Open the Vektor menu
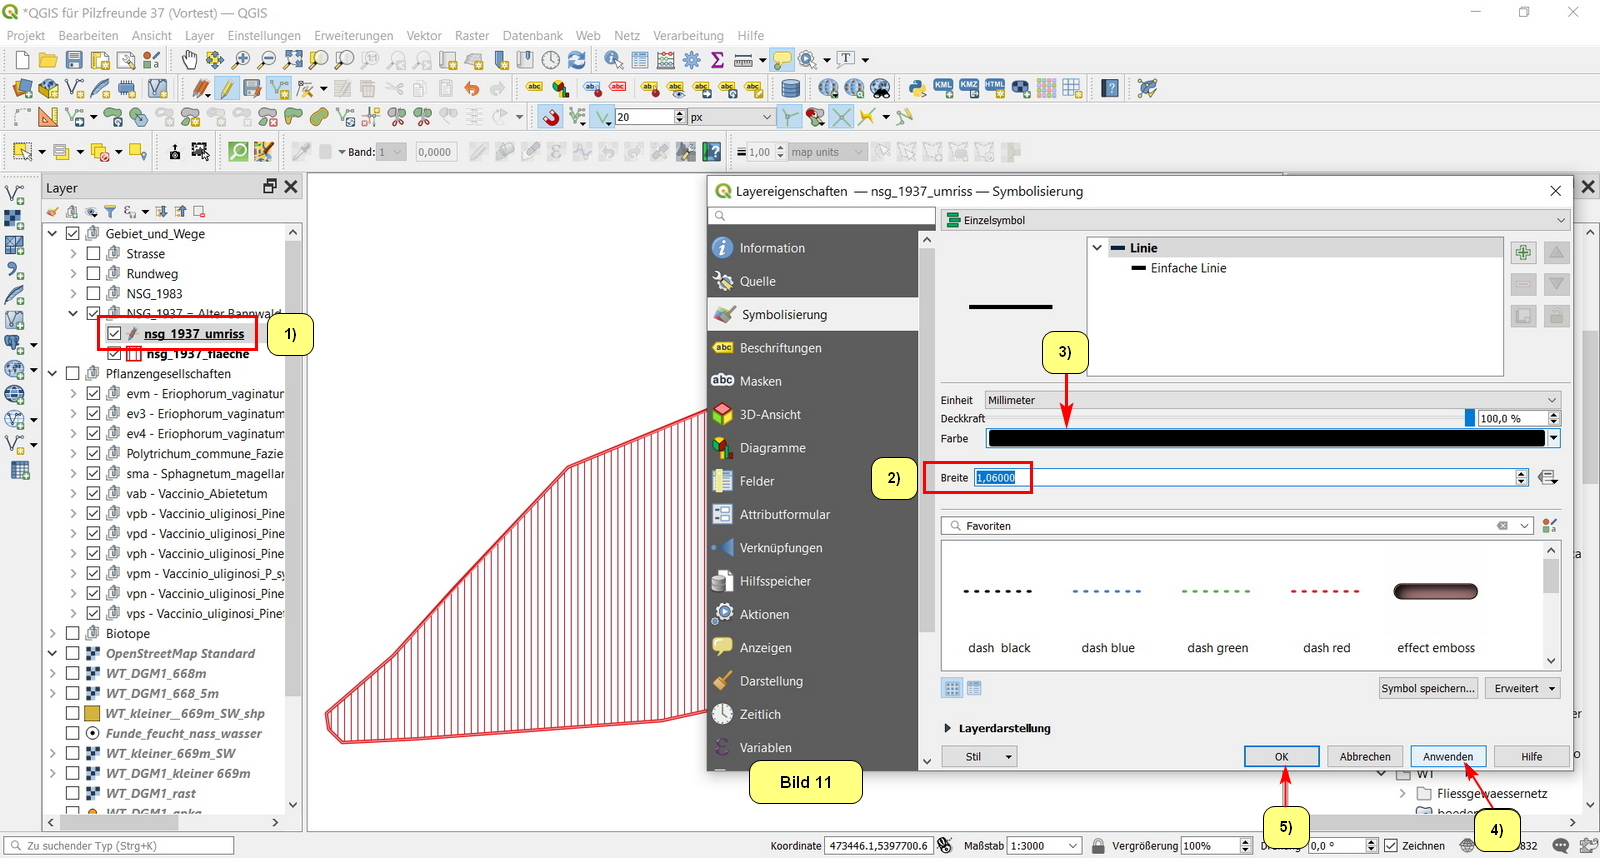This screenshot has width=1600, height=858. coord(424,35)
